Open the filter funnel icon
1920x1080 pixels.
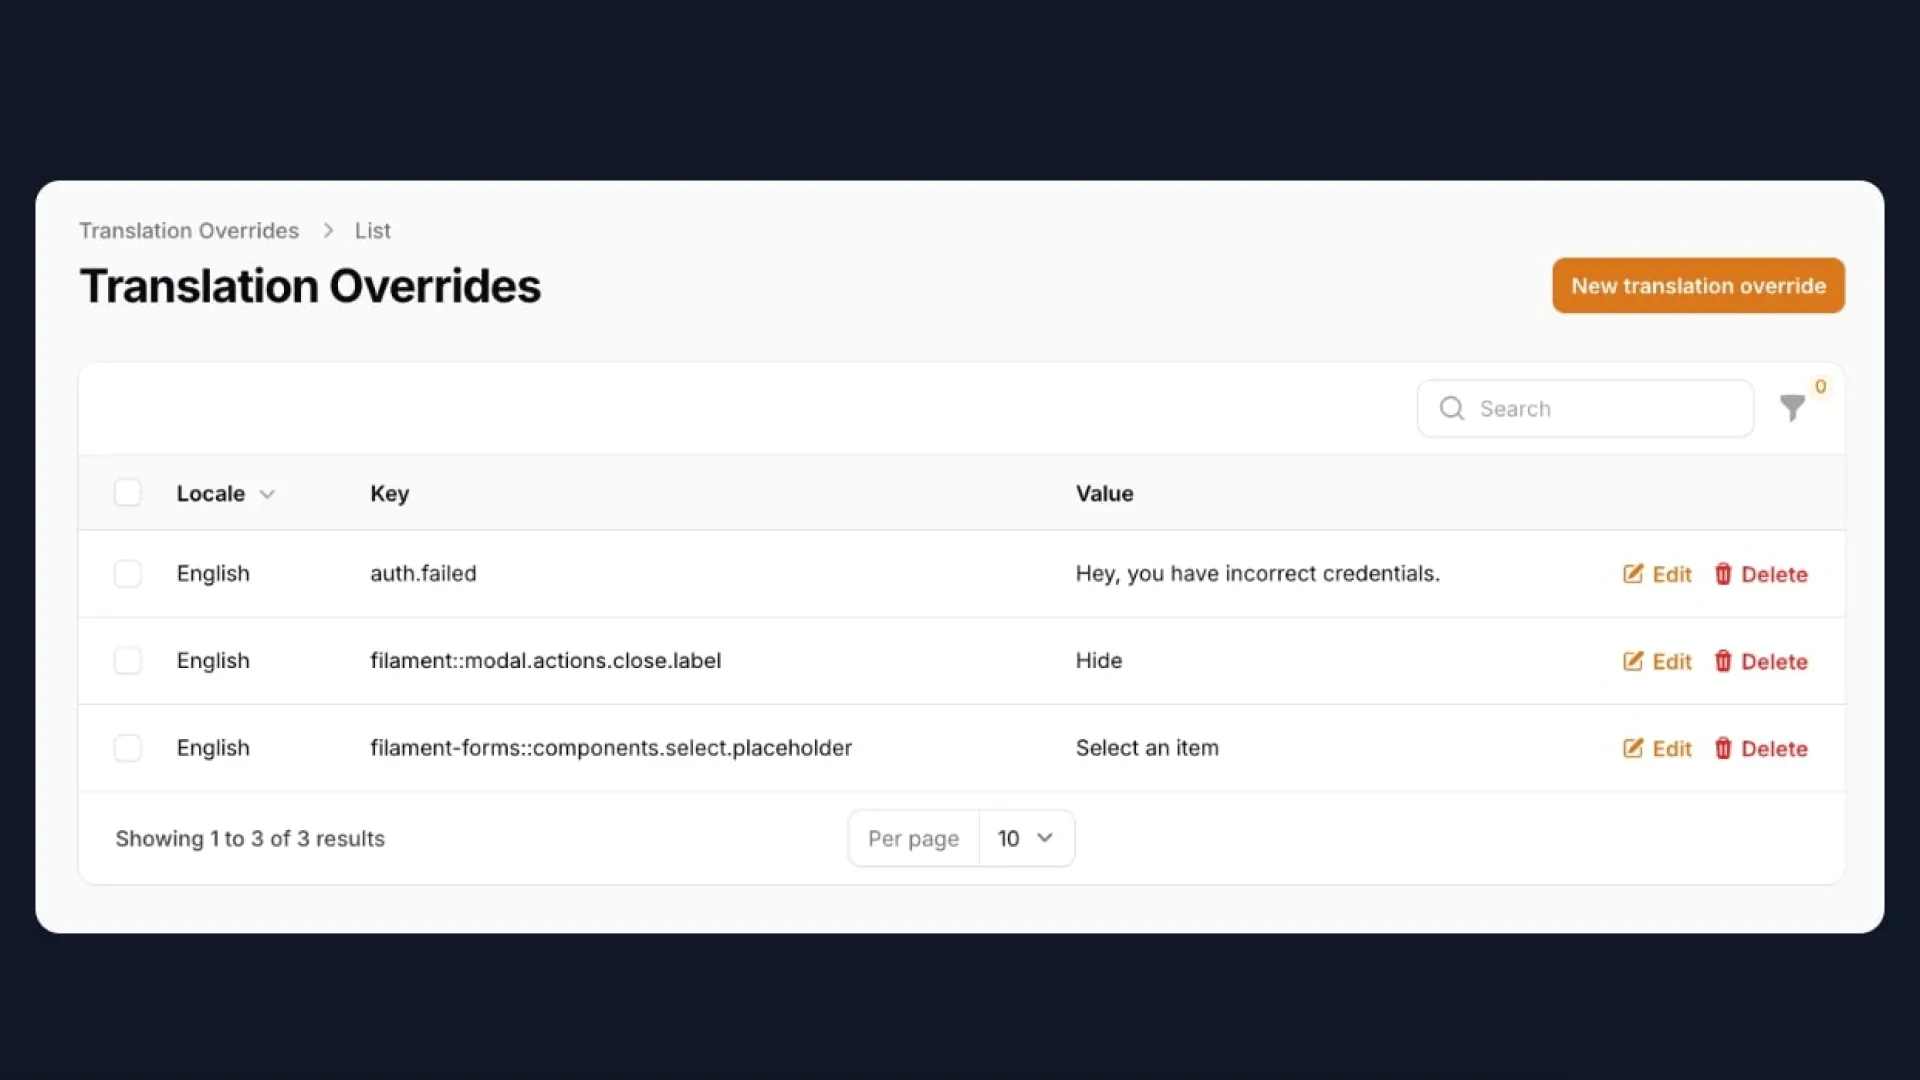point(1791,408)
